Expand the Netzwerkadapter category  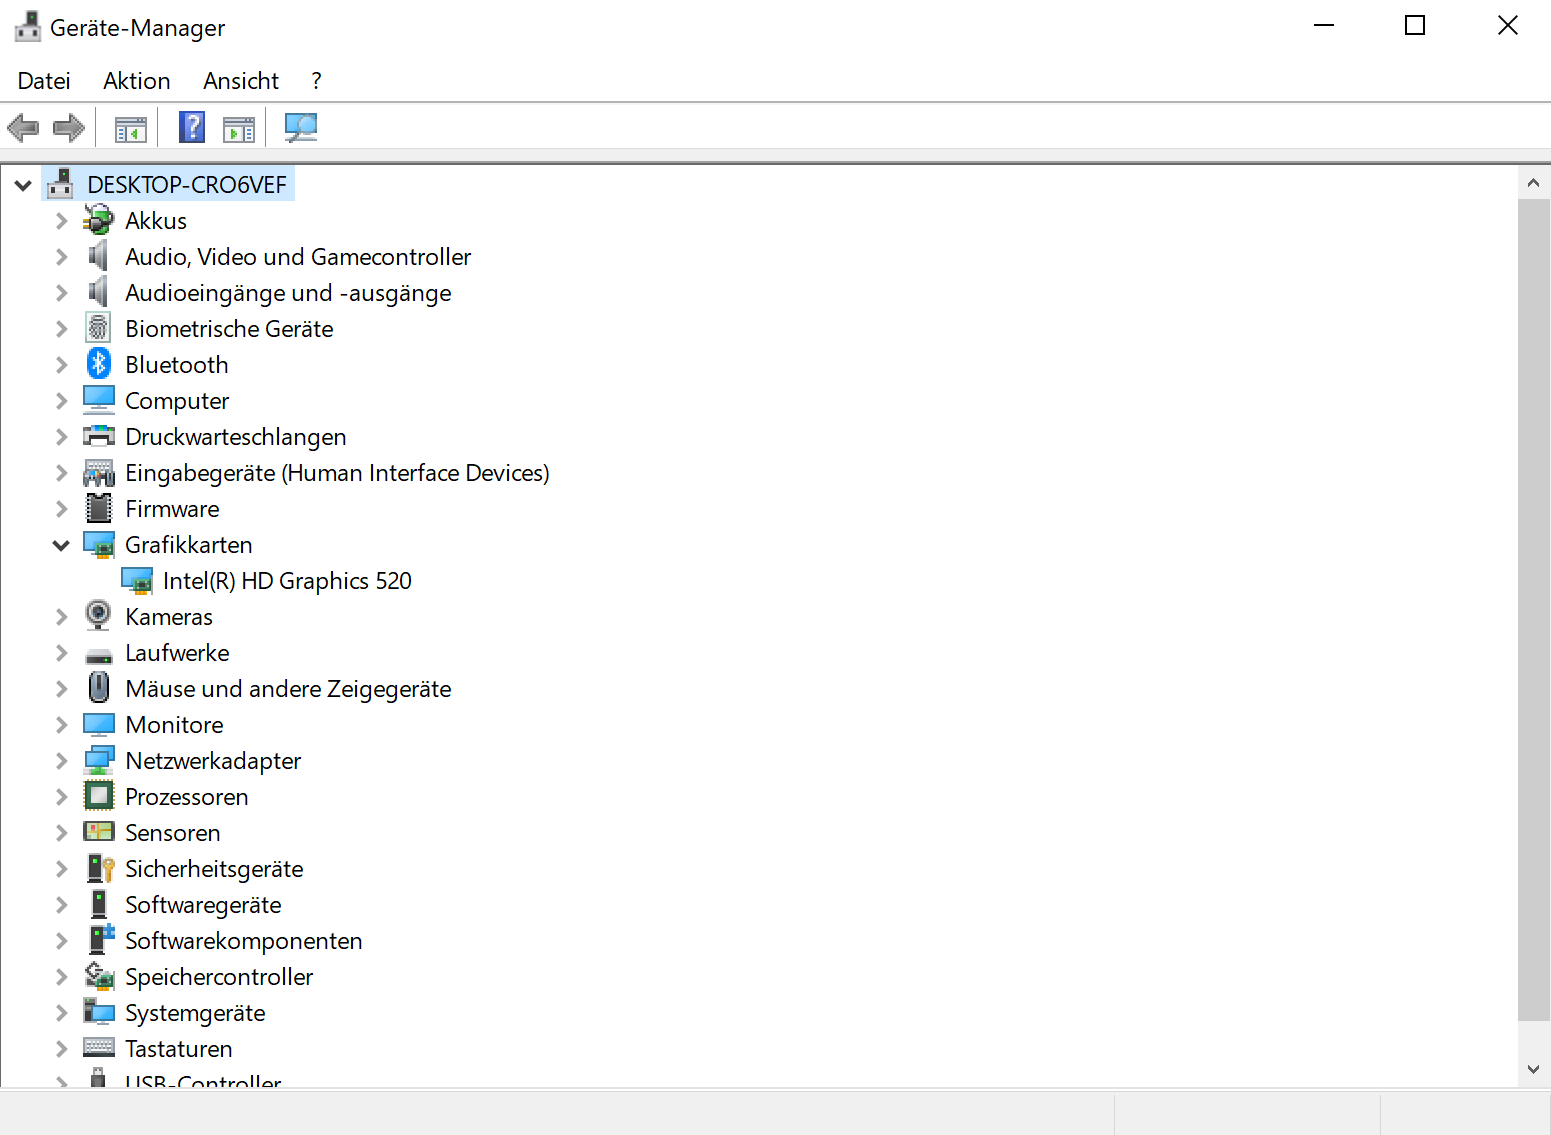pyautogui.click(x=62, y=761)
